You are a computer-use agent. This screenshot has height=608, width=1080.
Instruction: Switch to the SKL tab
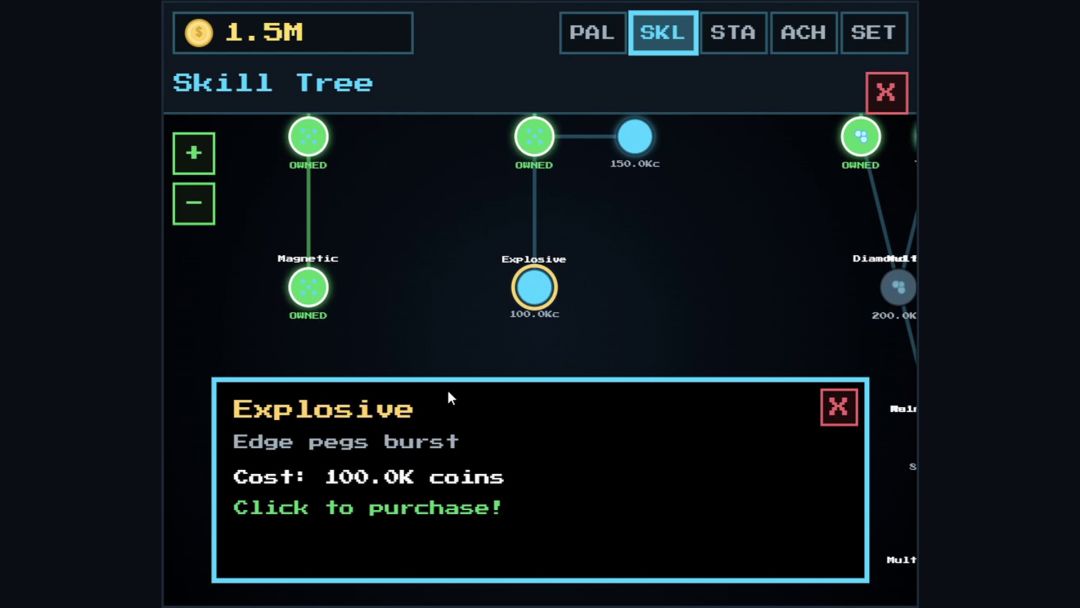coord(663,32)
